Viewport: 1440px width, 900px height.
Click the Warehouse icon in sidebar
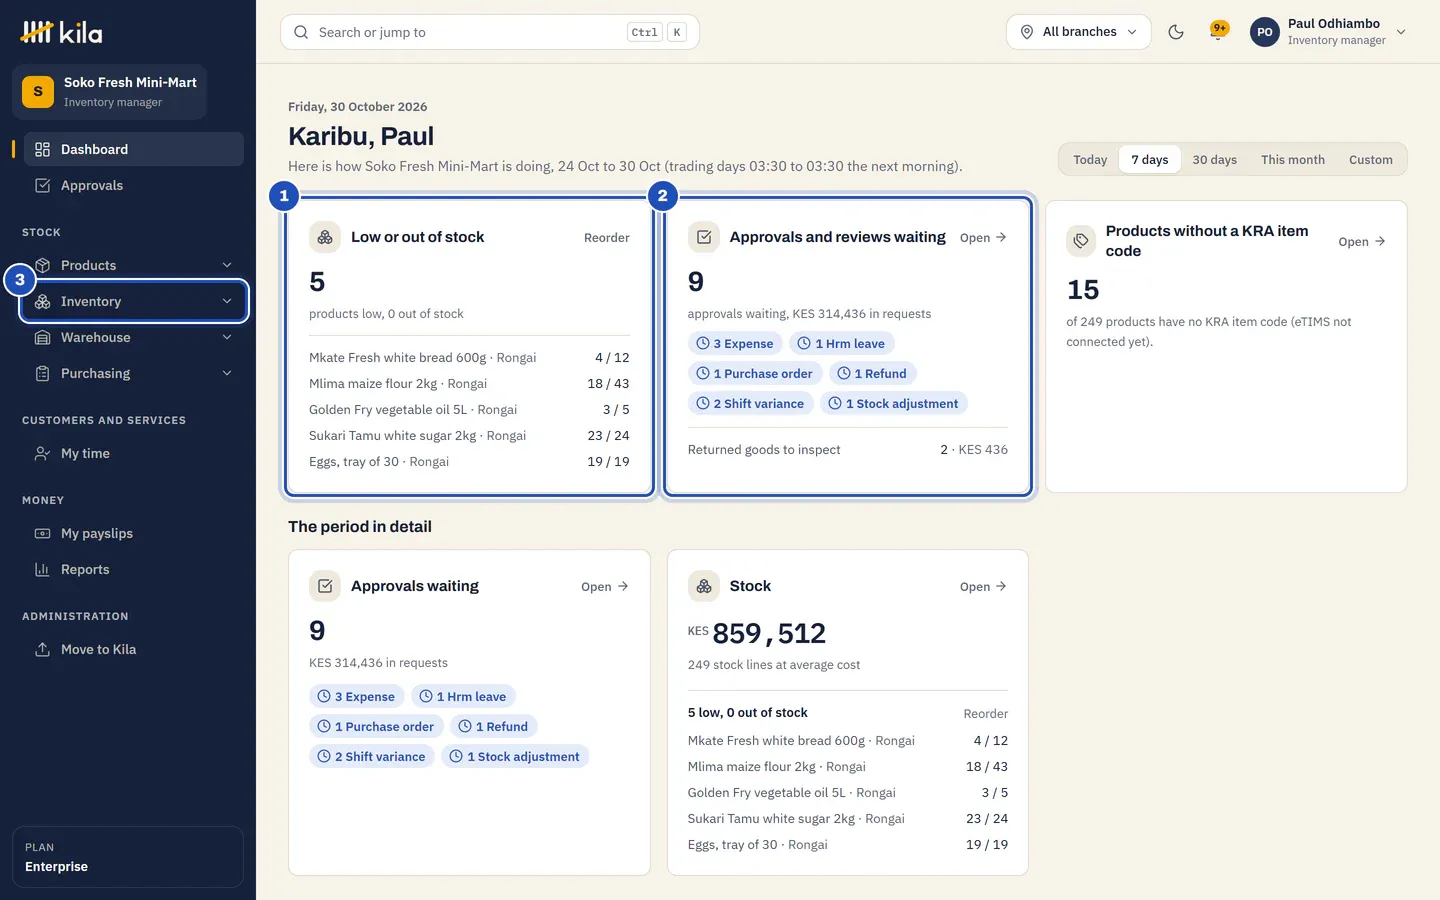coord(42,337)
